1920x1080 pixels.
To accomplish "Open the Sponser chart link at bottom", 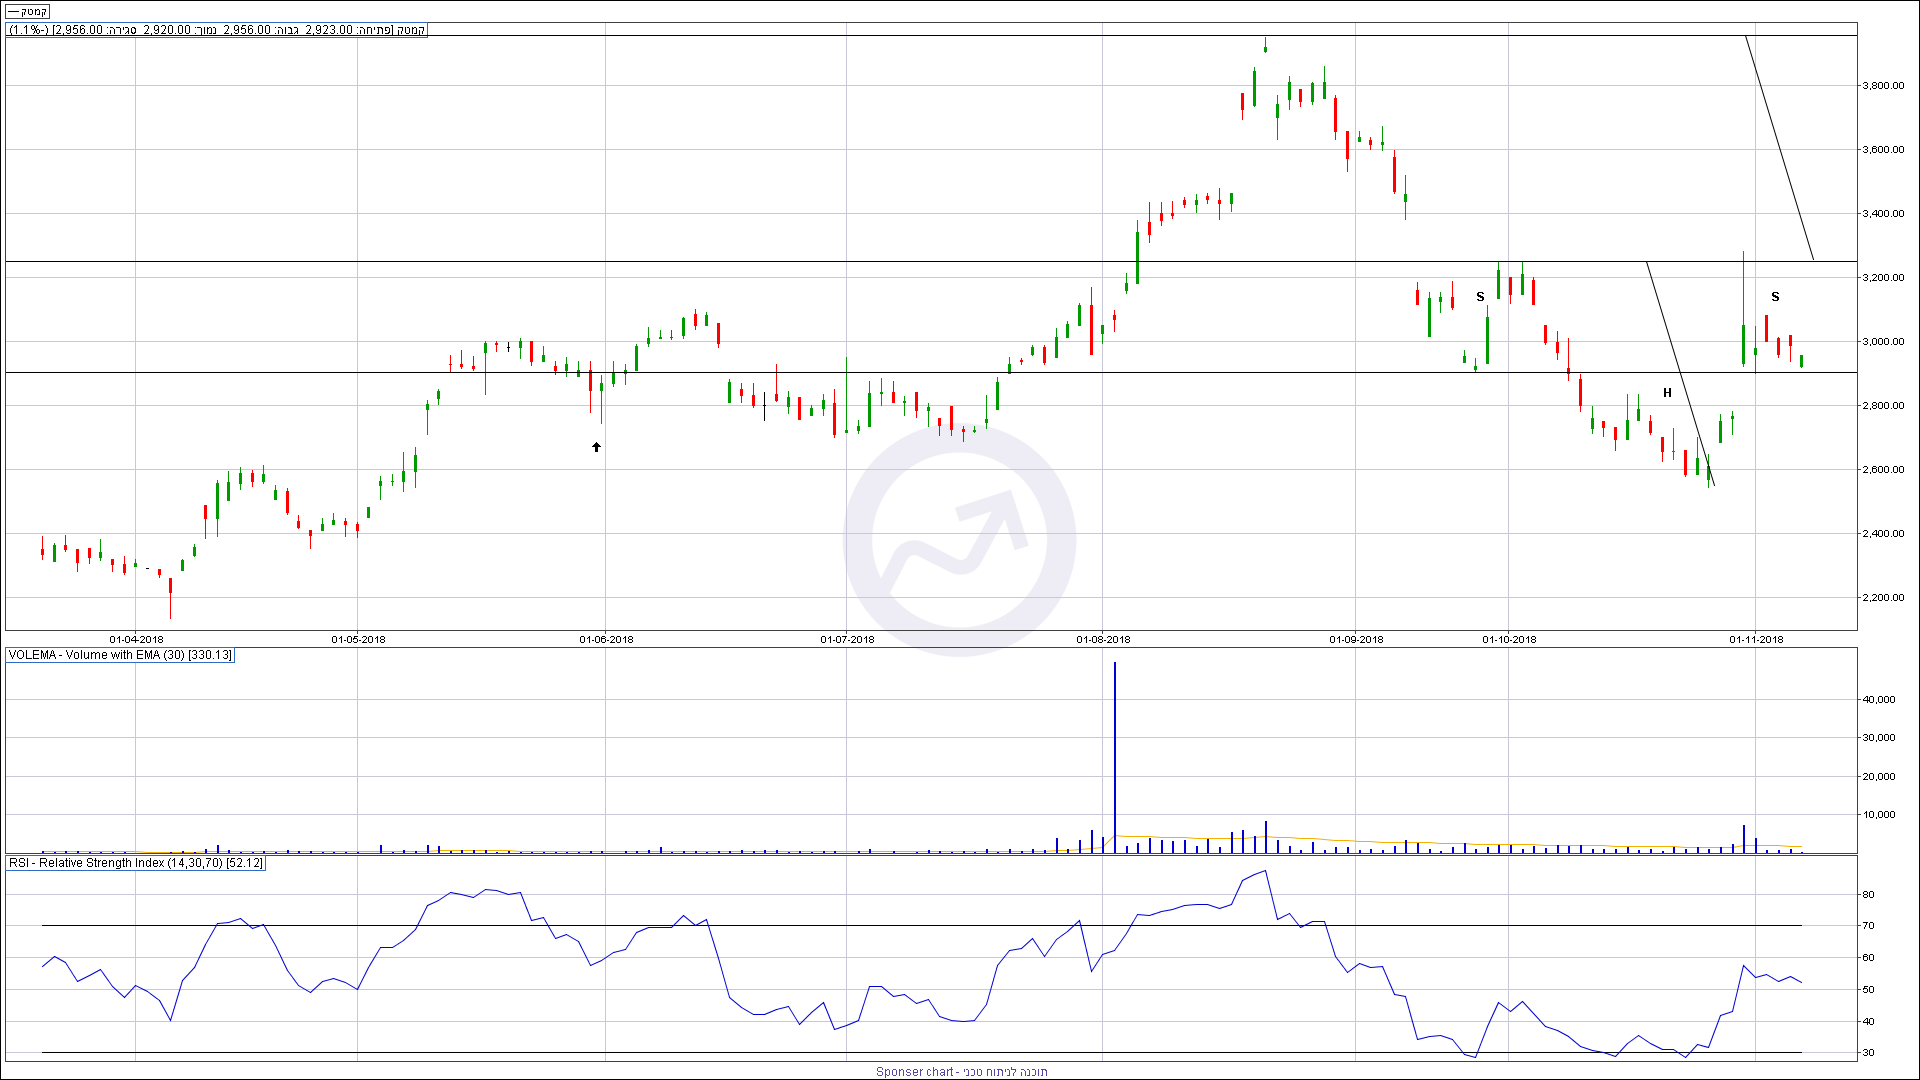I will (x=961, y=1072).
